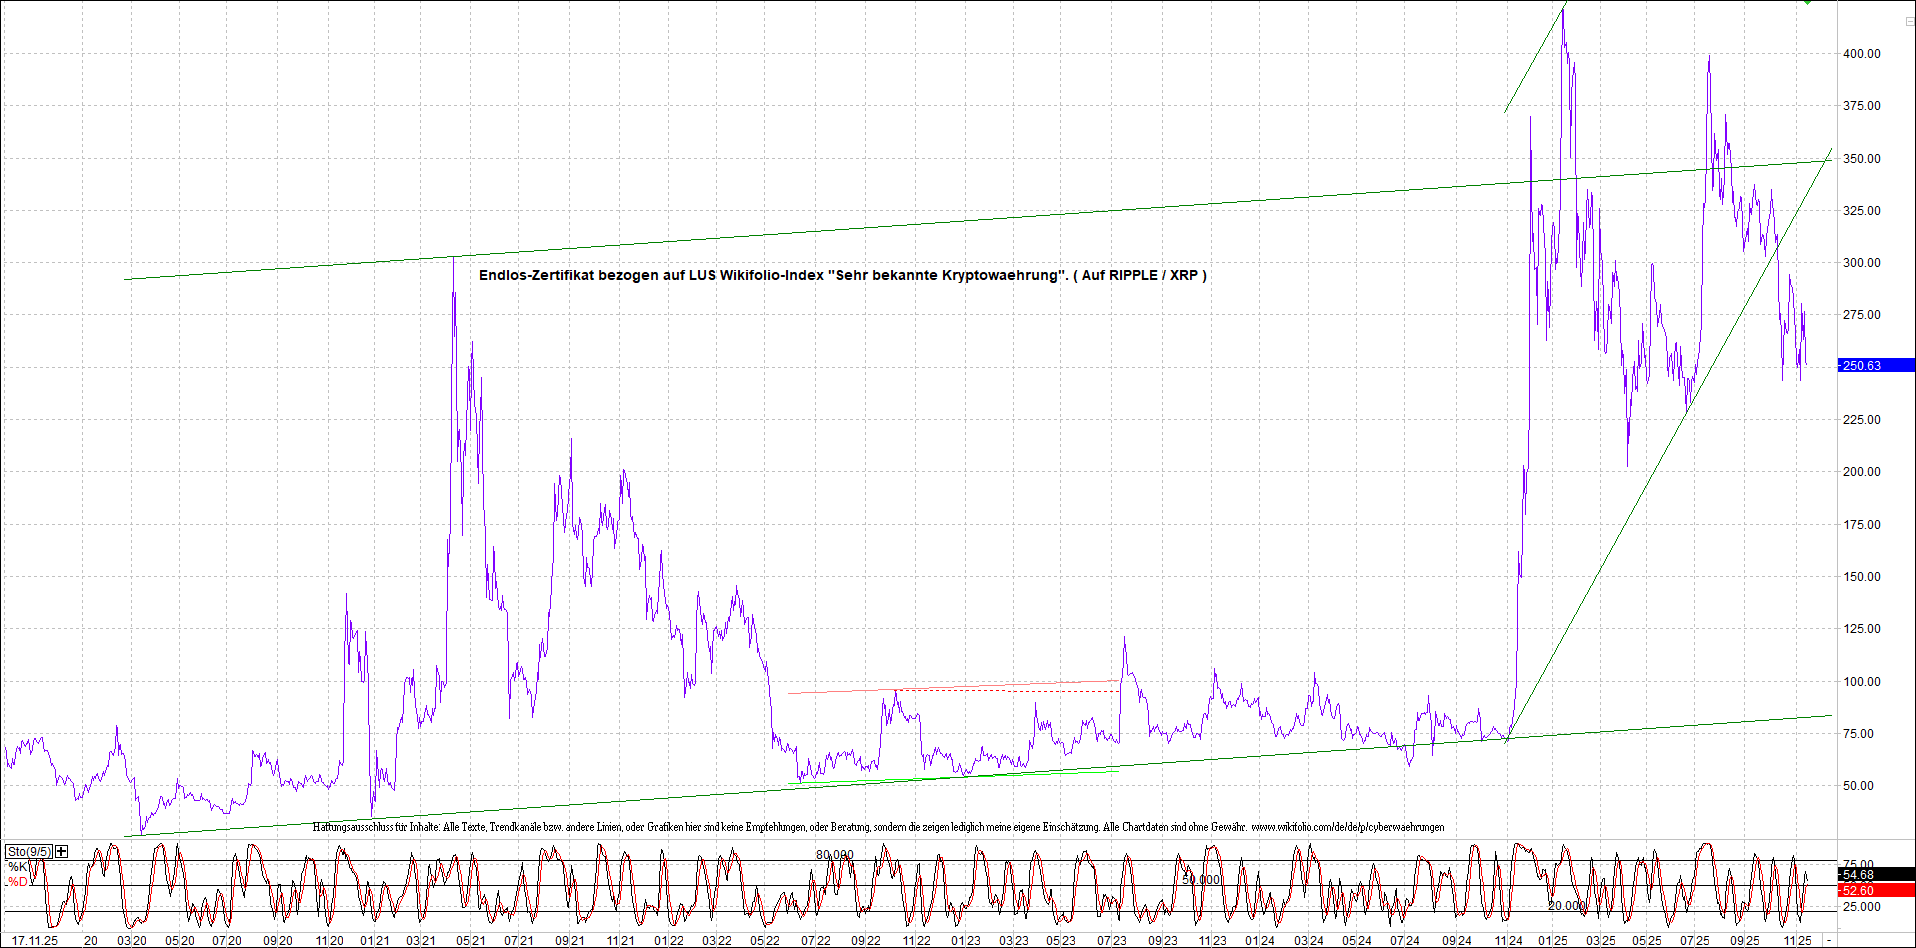Click the dash at time axis end

point(1829,940)
